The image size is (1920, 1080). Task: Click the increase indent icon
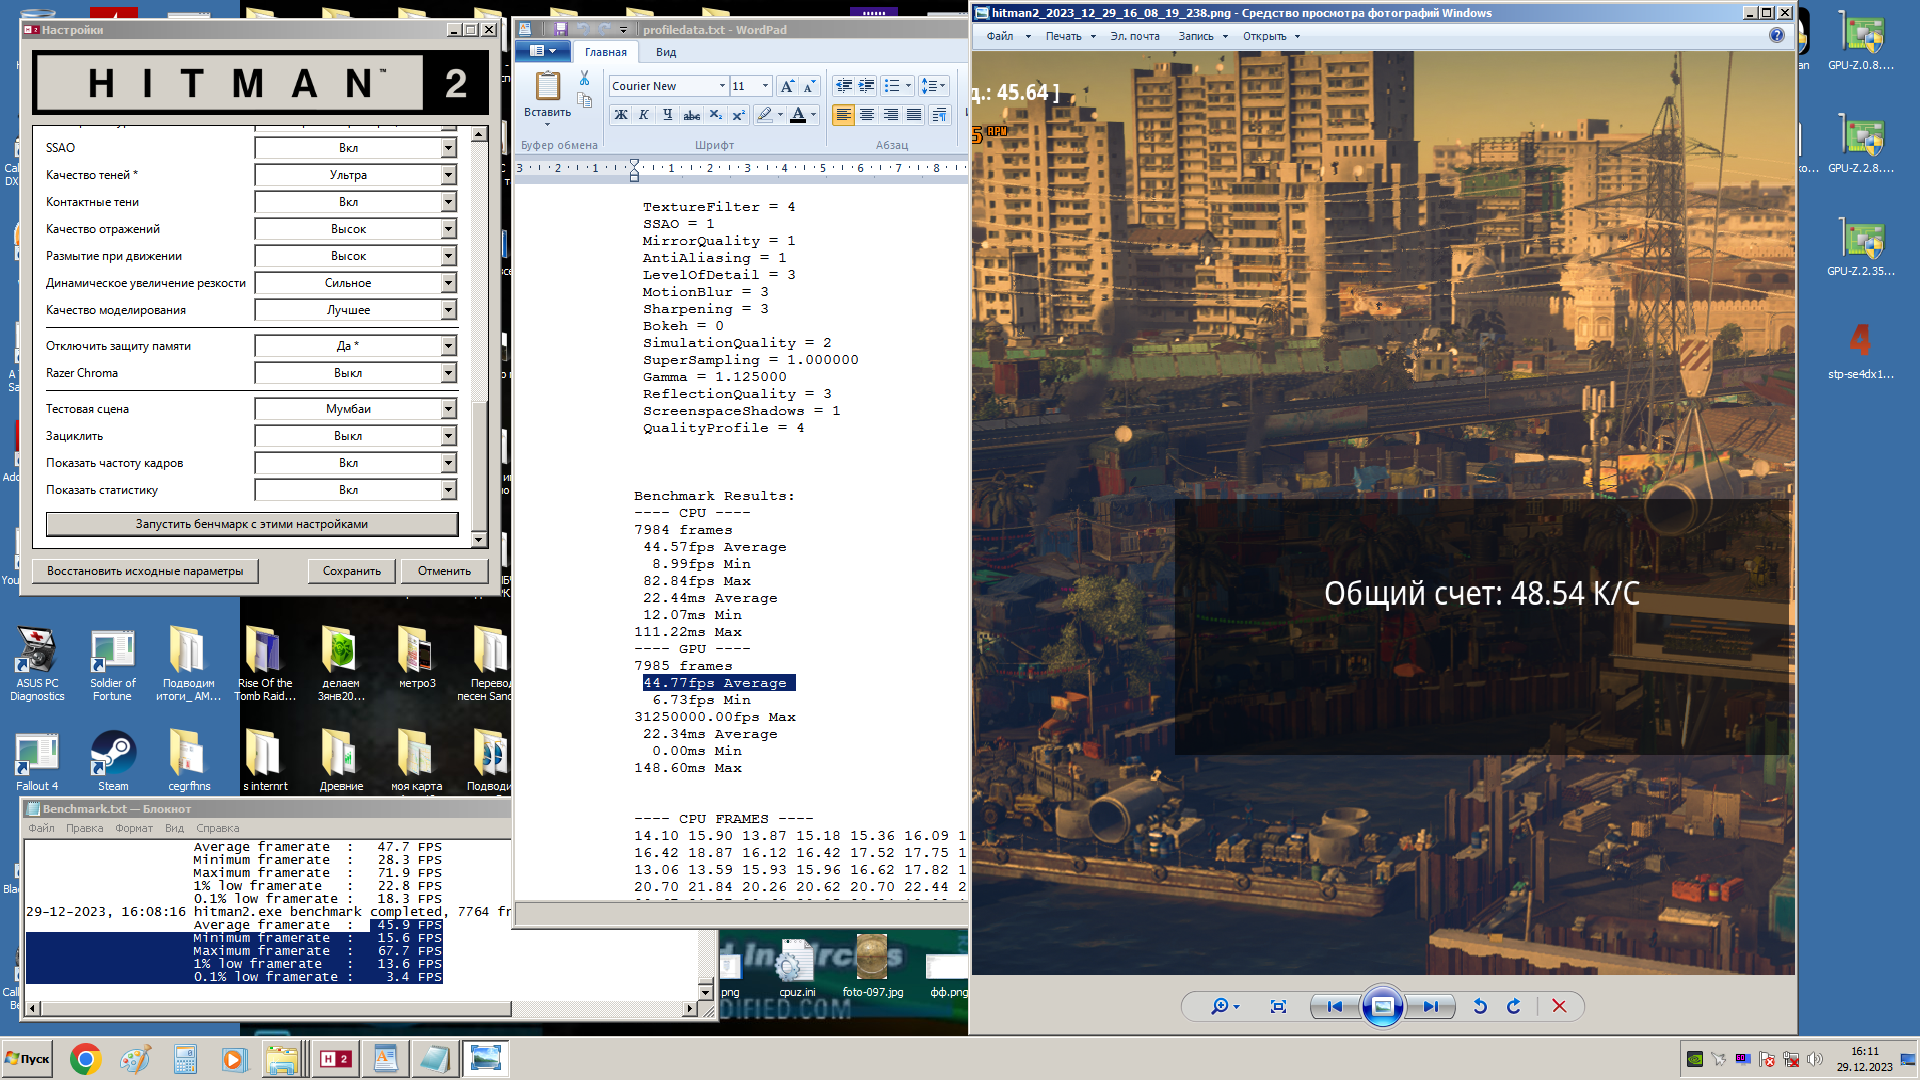coord(867,86)
